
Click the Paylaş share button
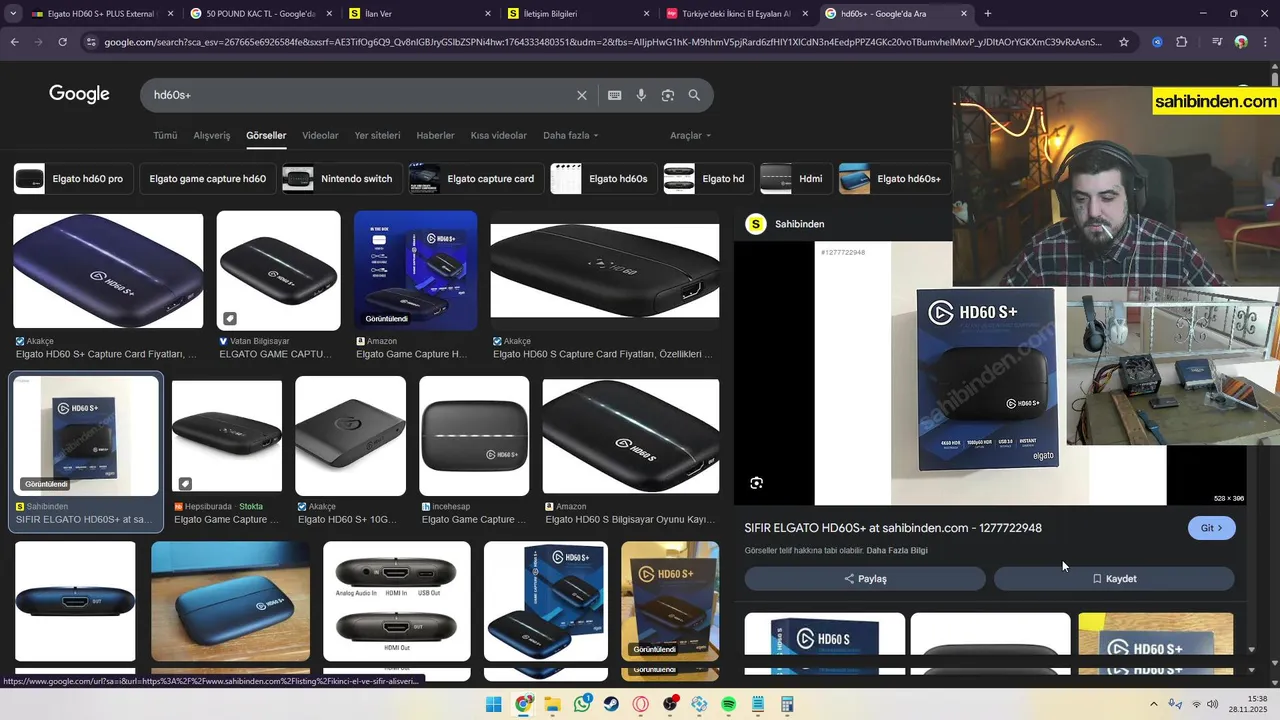pos(865,579)
